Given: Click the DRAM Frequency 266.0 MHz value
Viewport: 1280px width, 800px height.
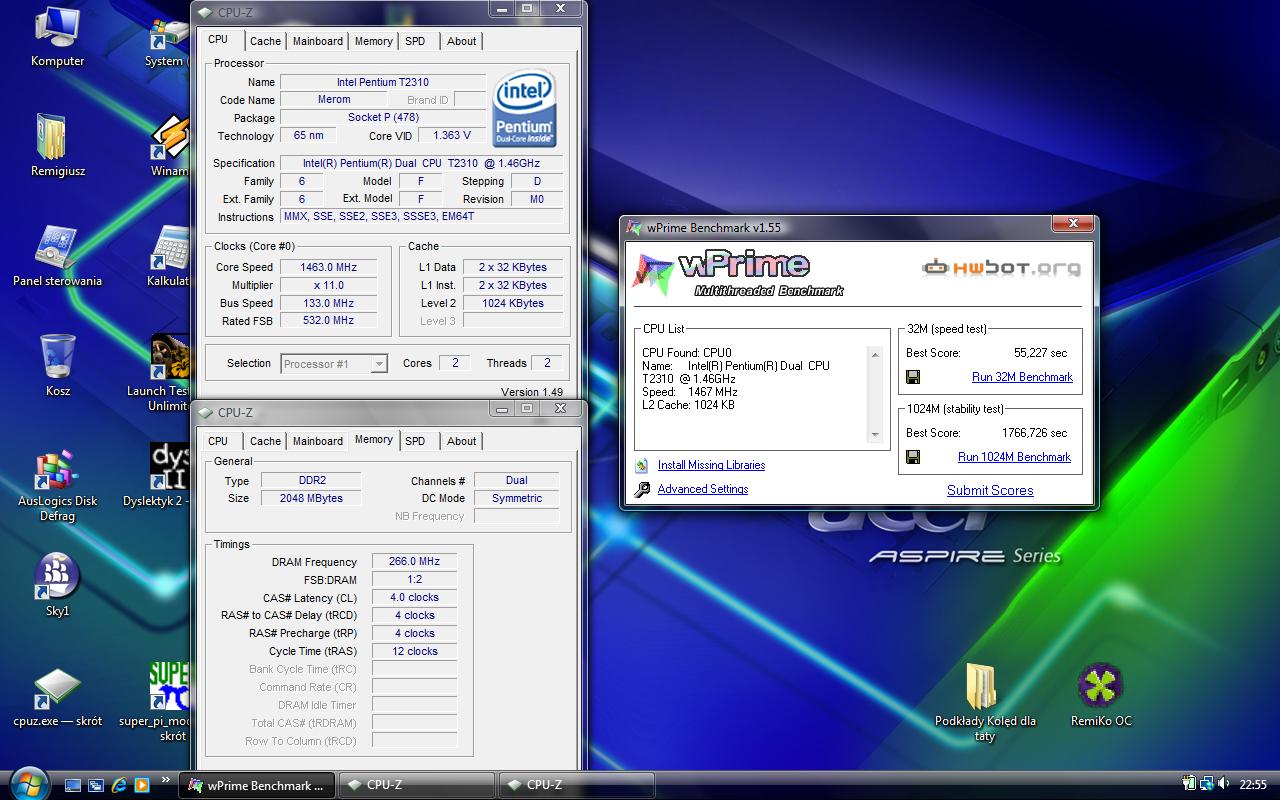Looking at the screenshot, I should (415, 562).
